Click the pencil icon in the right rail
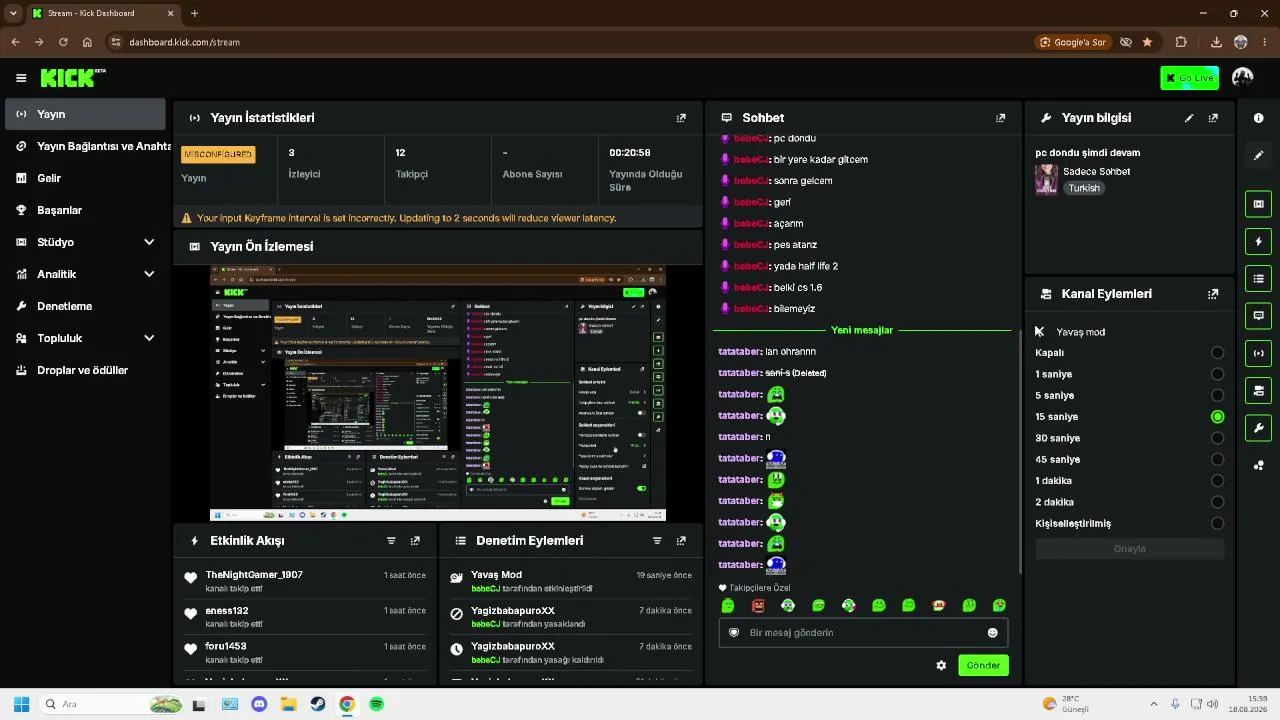The image size is (1280, 720). [1258, 155]
